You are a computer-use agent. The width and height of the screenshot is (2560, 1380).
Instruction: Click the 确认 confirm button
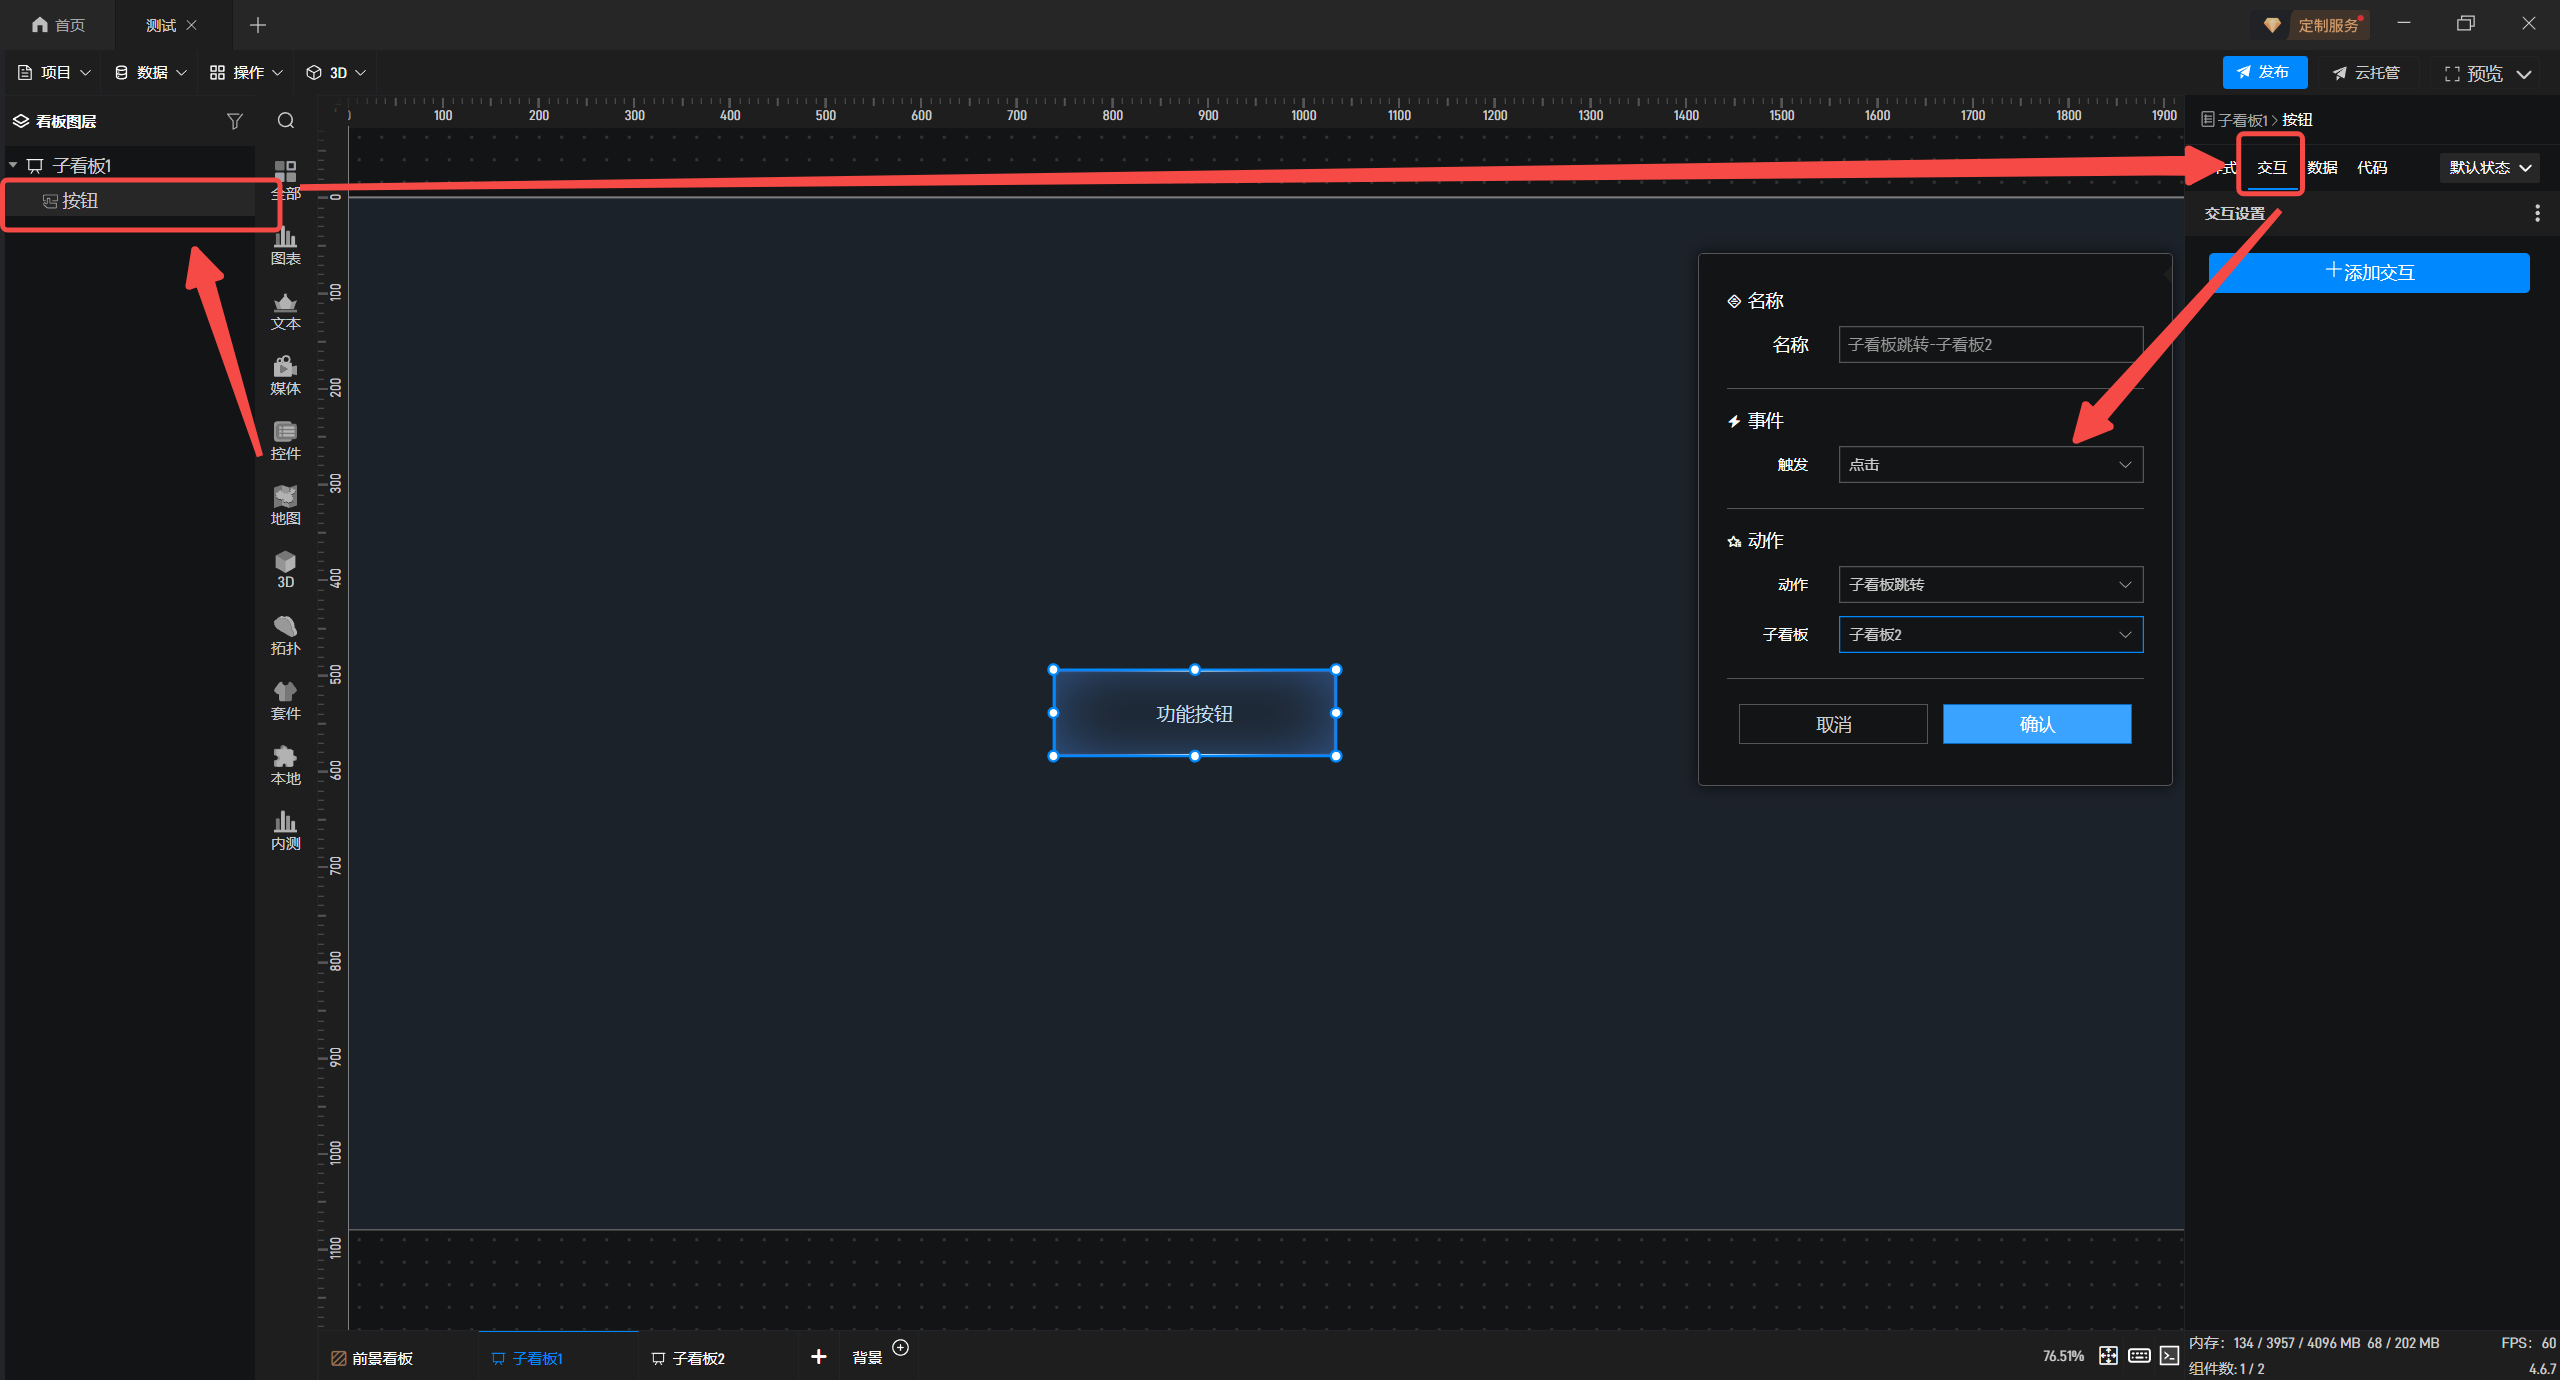[2036, 724]
